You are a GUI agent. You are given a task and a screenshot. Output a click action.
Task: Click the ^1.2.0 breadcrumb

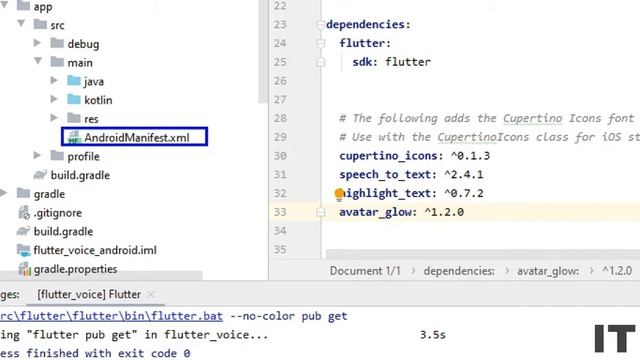coord(617,271)
